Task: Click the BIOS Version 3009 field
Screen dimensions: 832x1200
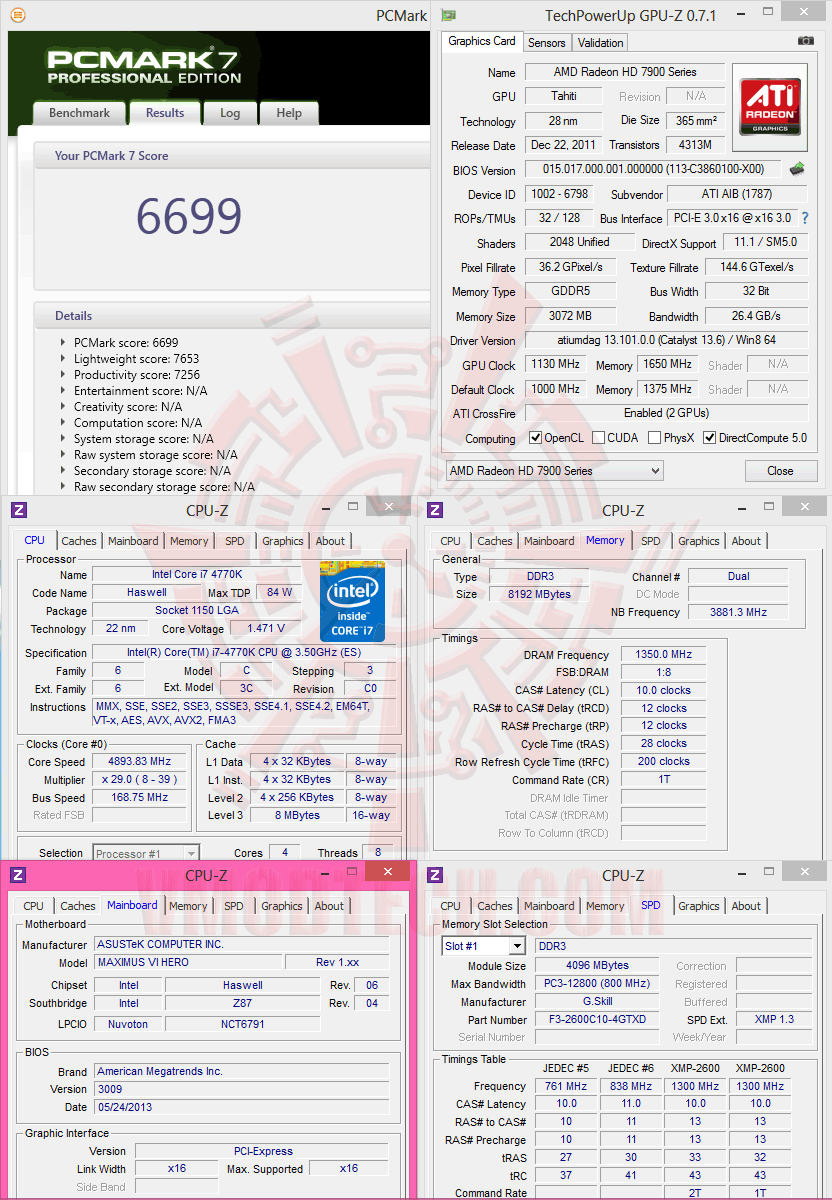Action: pyautogui.click(x=242, y=1089)
